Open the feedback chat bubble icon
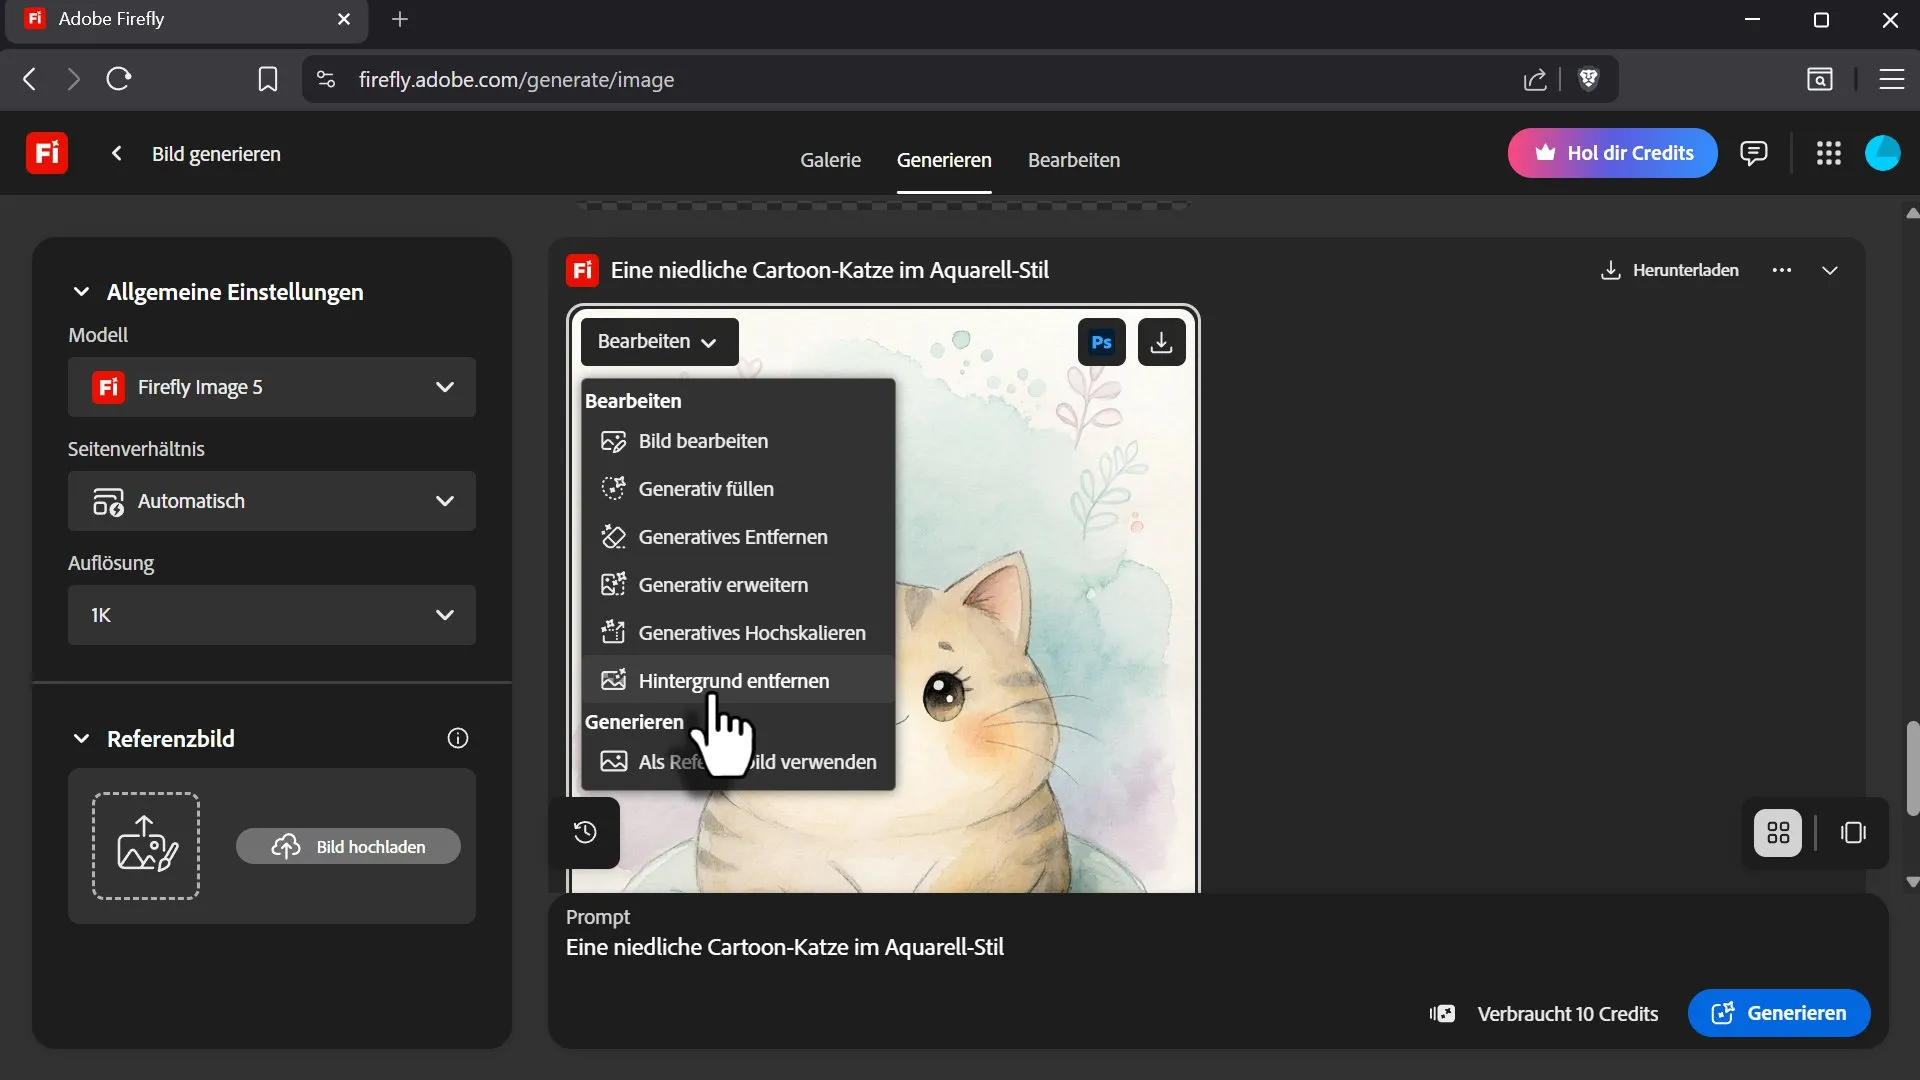The width and height of the screenshot is (1920, 1080). click(1754, 153)
